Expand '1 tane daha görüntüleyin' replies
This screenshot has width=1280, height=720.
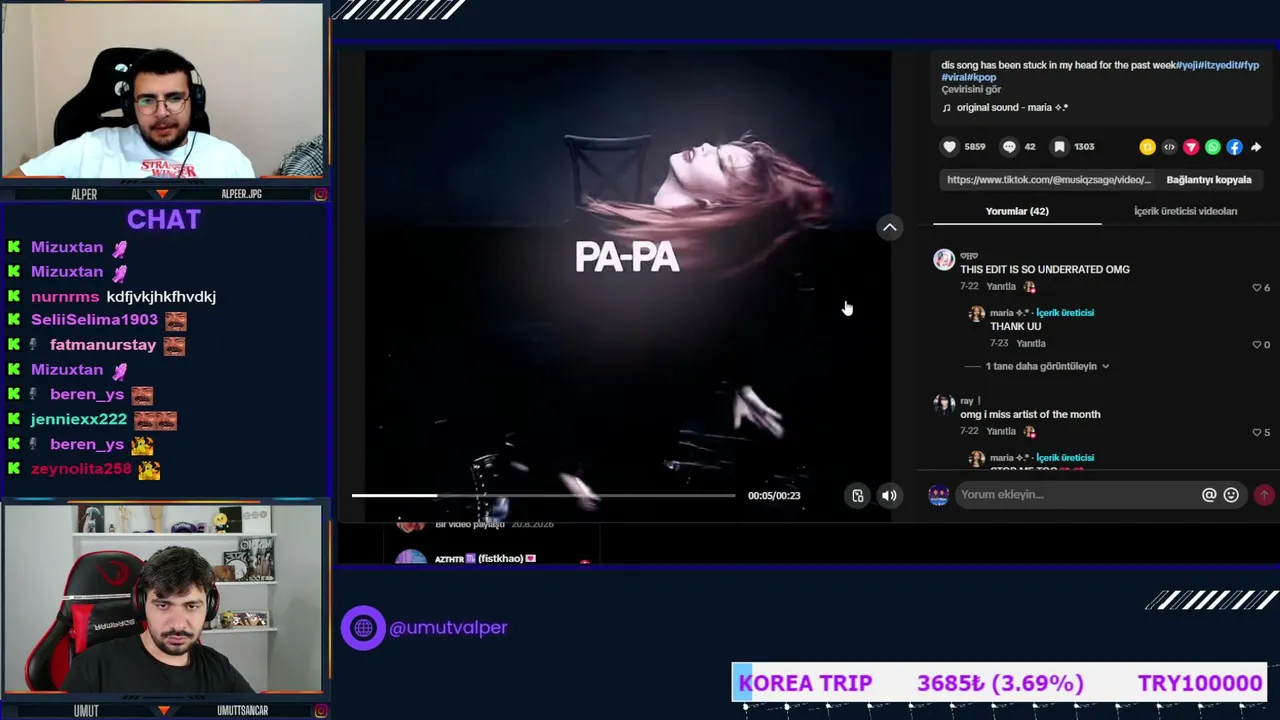[x=1046, y=366]
